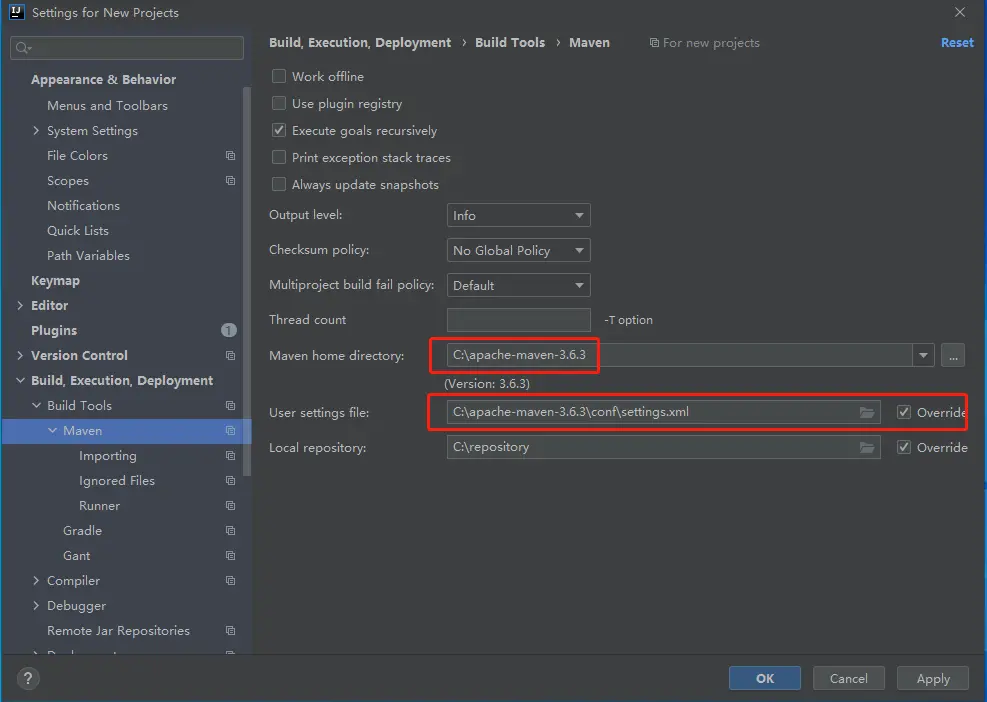Click the project-level icon beside Scopes

[230, 181]
